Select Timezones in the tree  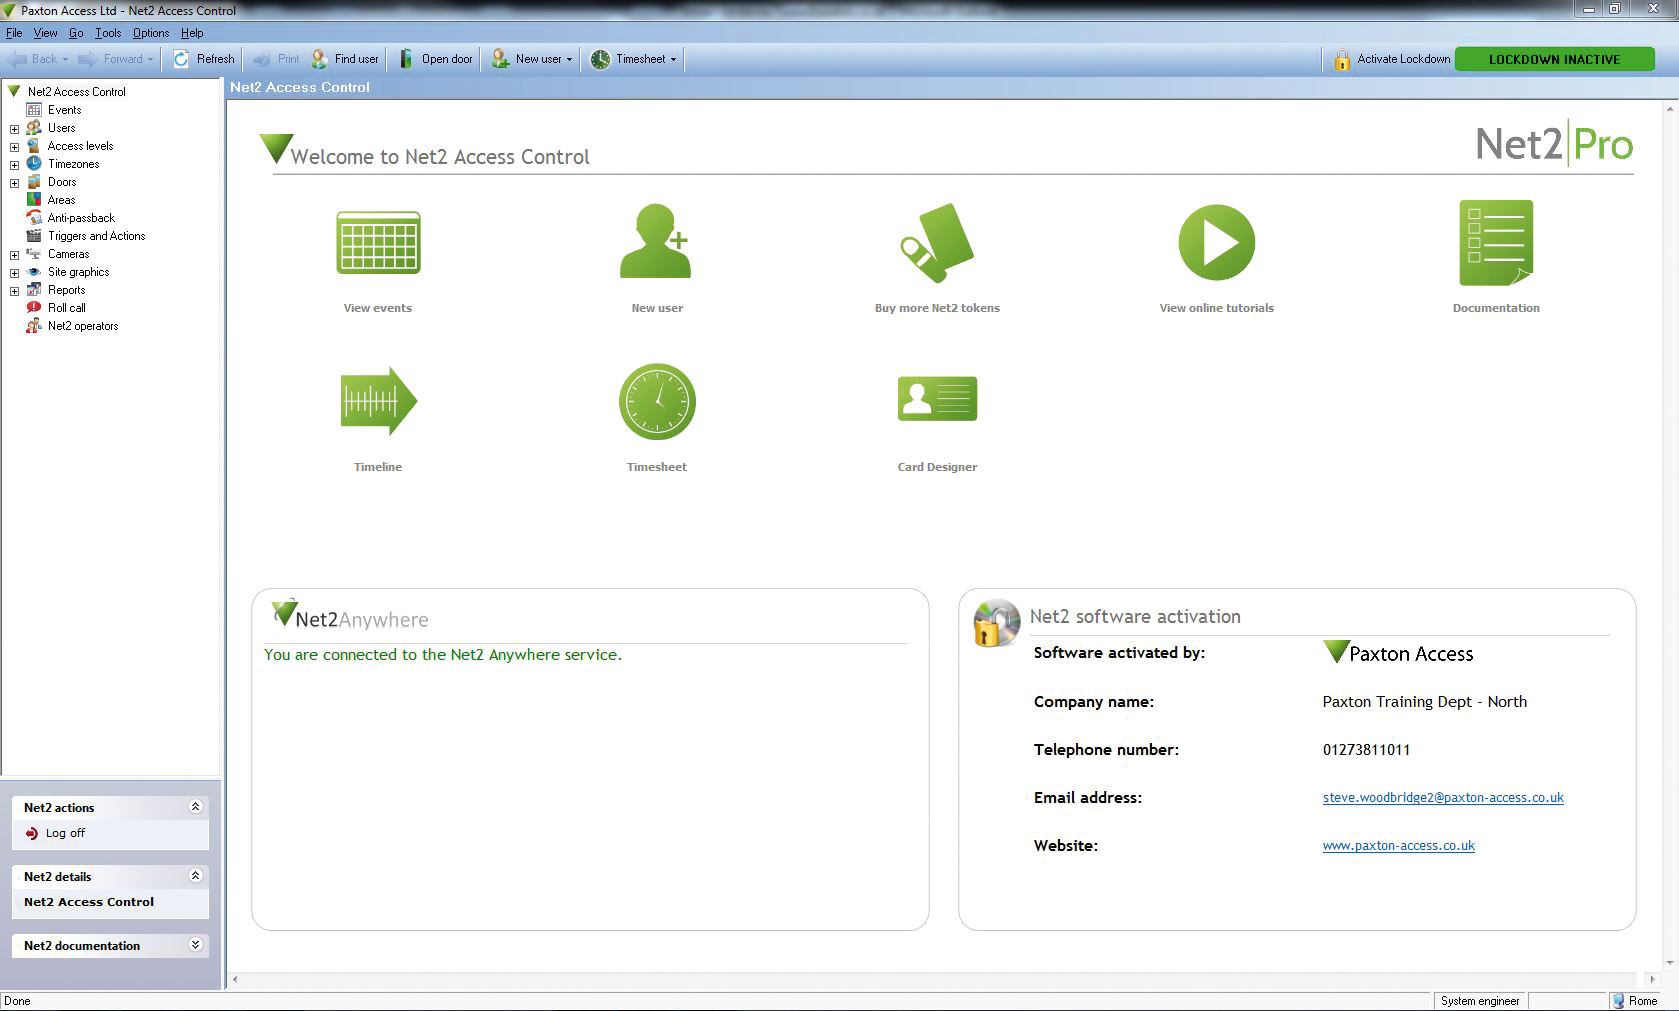[73, 164]
